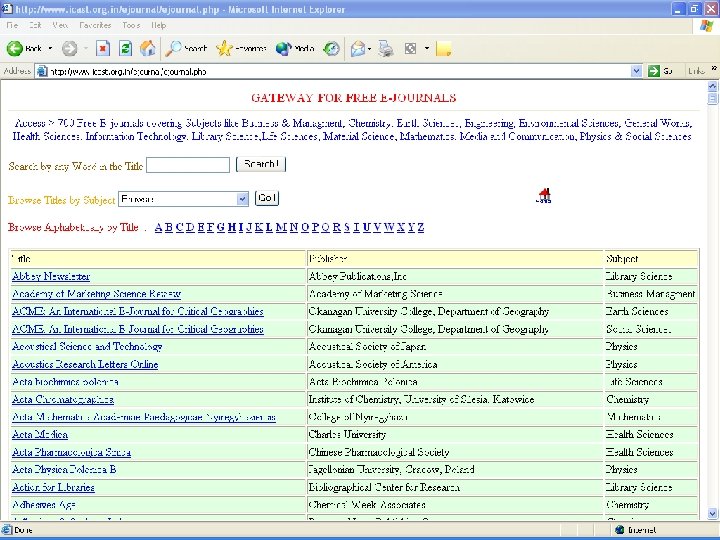Click the address bar URL field
The image size is (720, 540).
[x=339, y=71]
